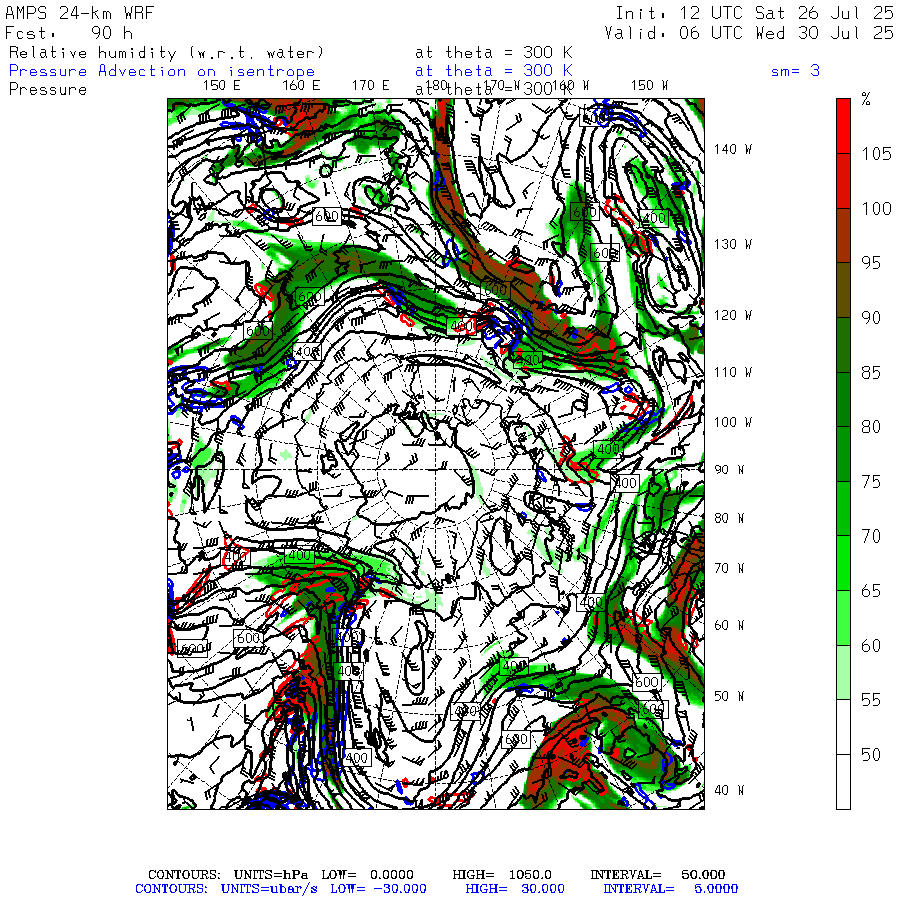900x900 pixels.
Task: Pick the bright red top segment of the color bar
Action: [x=843, y=126]
